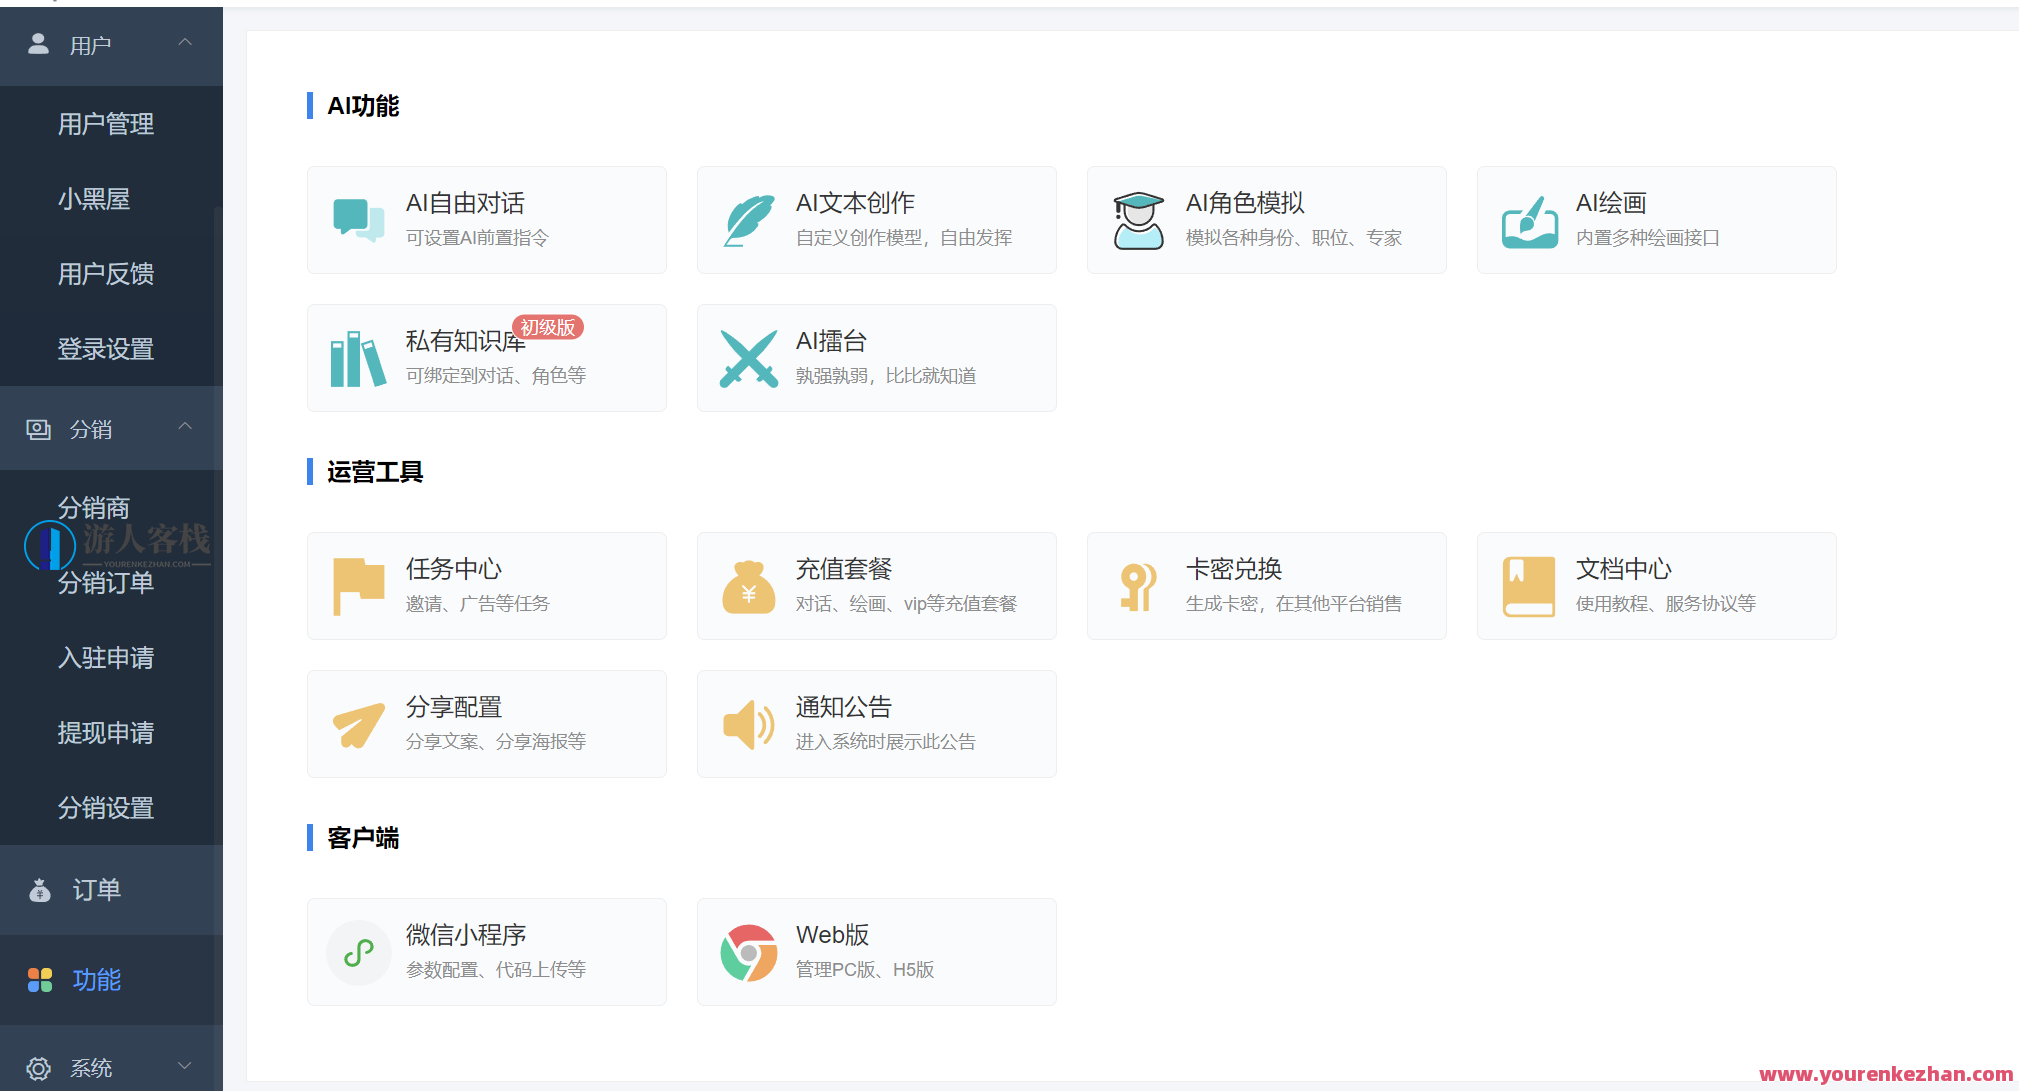Select the 卡密兑换 key icon

point(1137,586)
